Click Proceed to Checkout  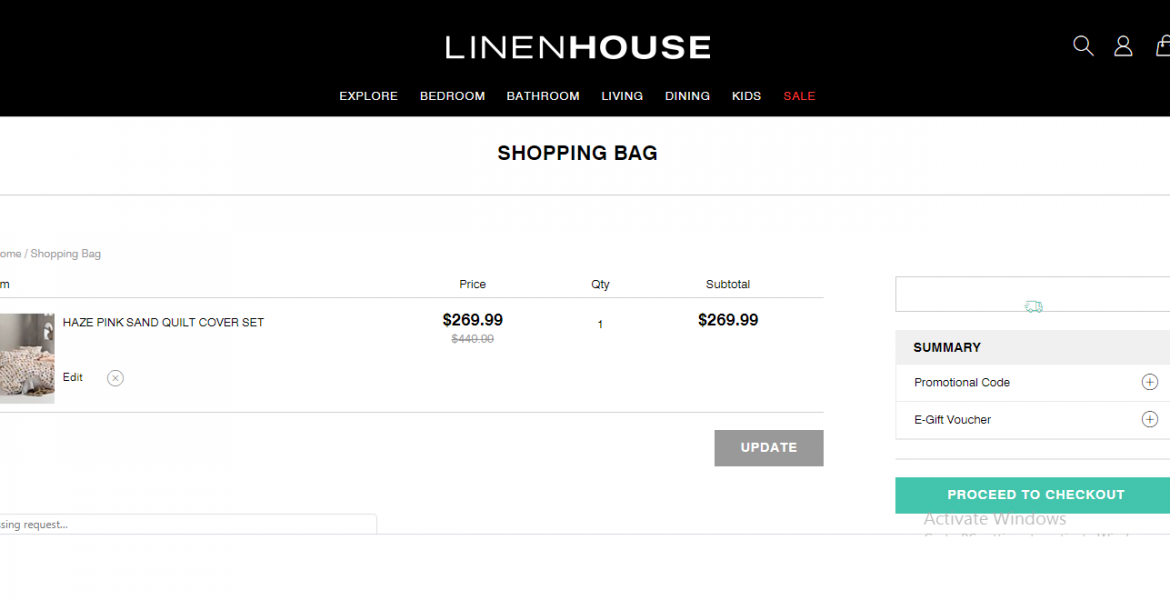click(1035, 495)
